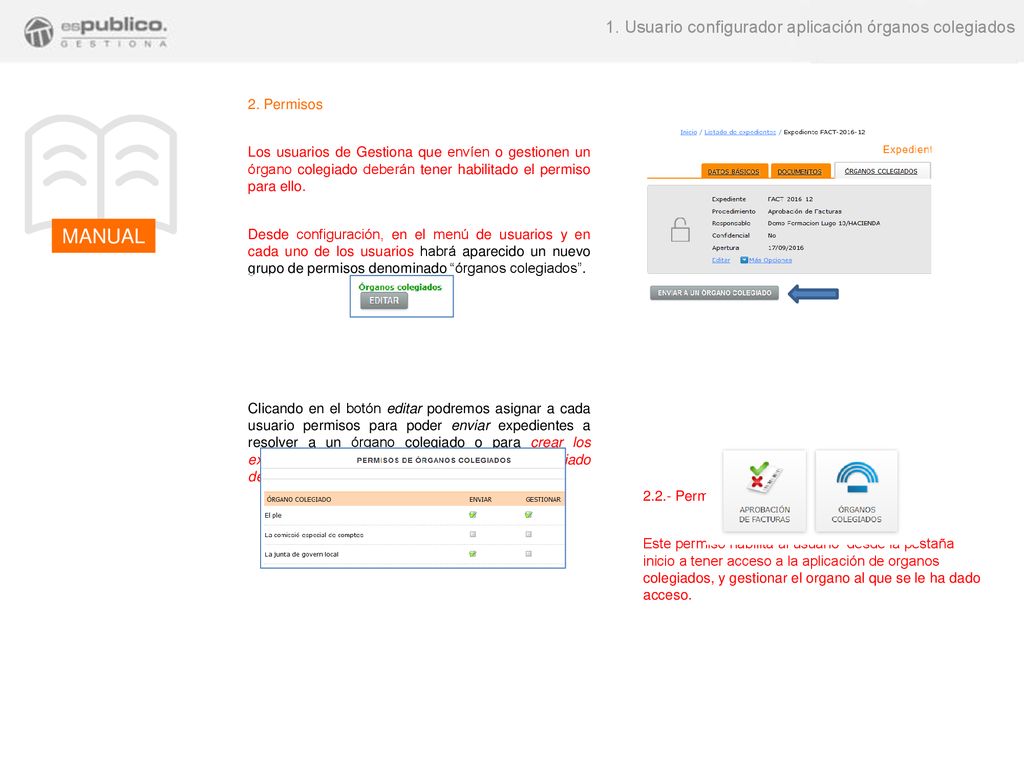Image resolution: width=1024 pixels, height=768 pixels.
Task: Click the orange MANUAL label
Action: [103, 236]
